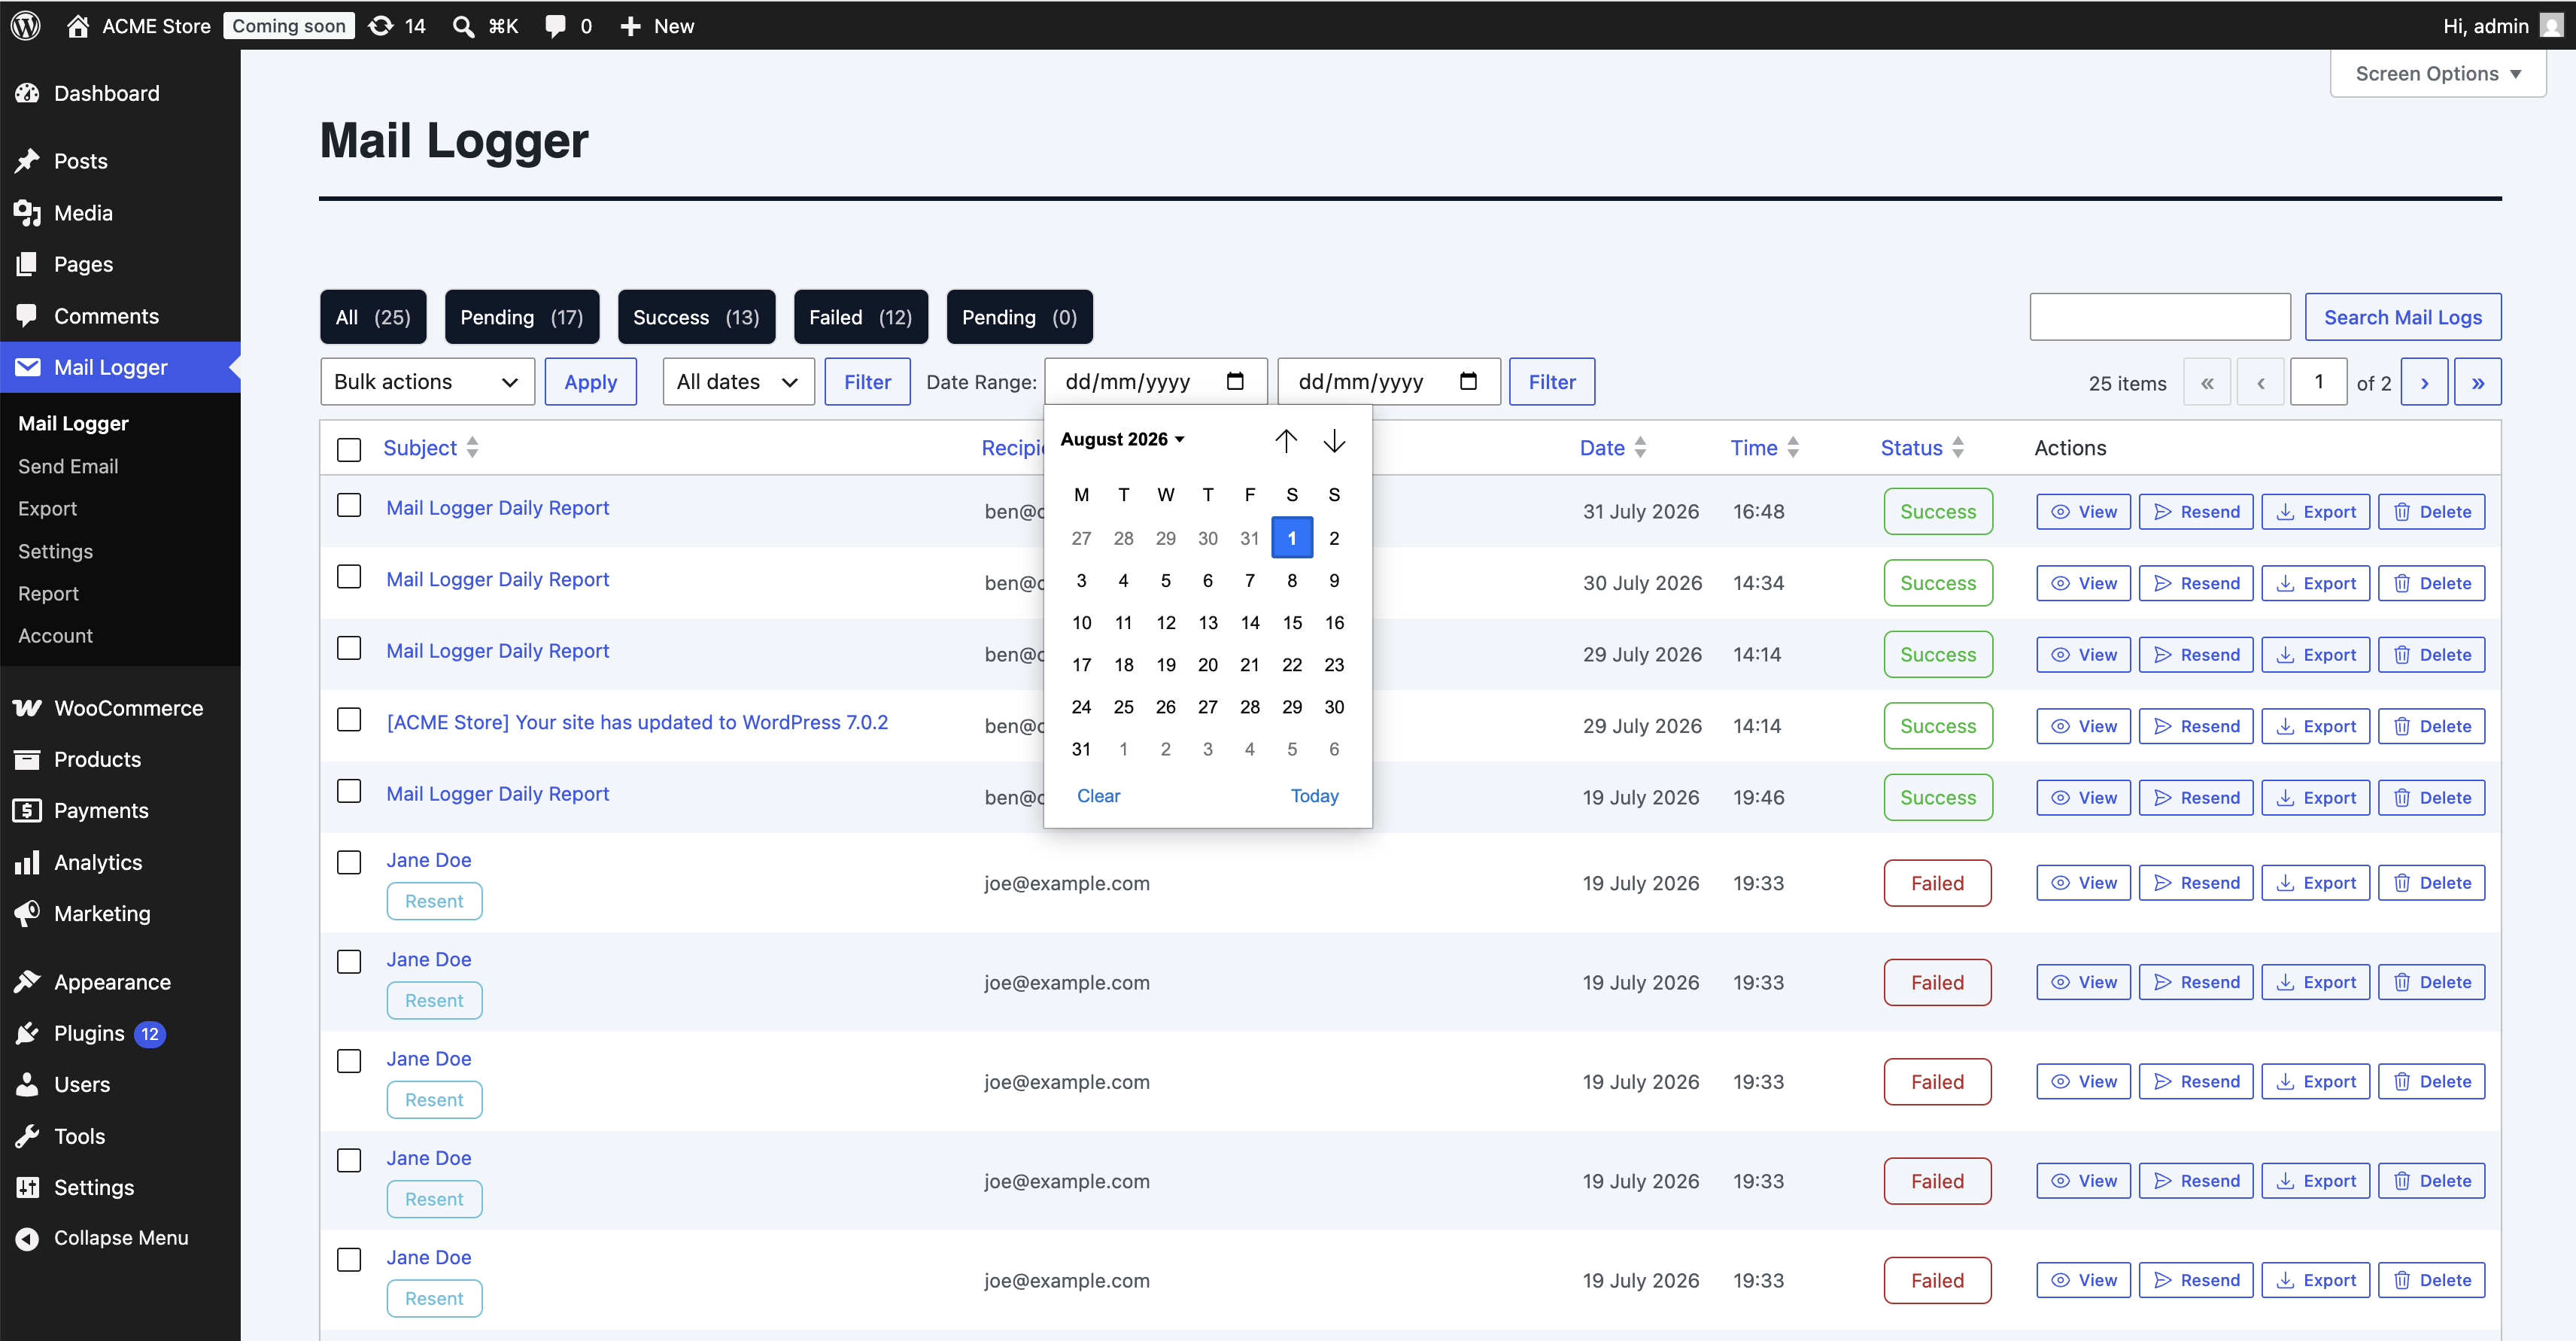
Task: Check the 29 July Mail Logger Daily Report row
Action: tap(349, 648)
